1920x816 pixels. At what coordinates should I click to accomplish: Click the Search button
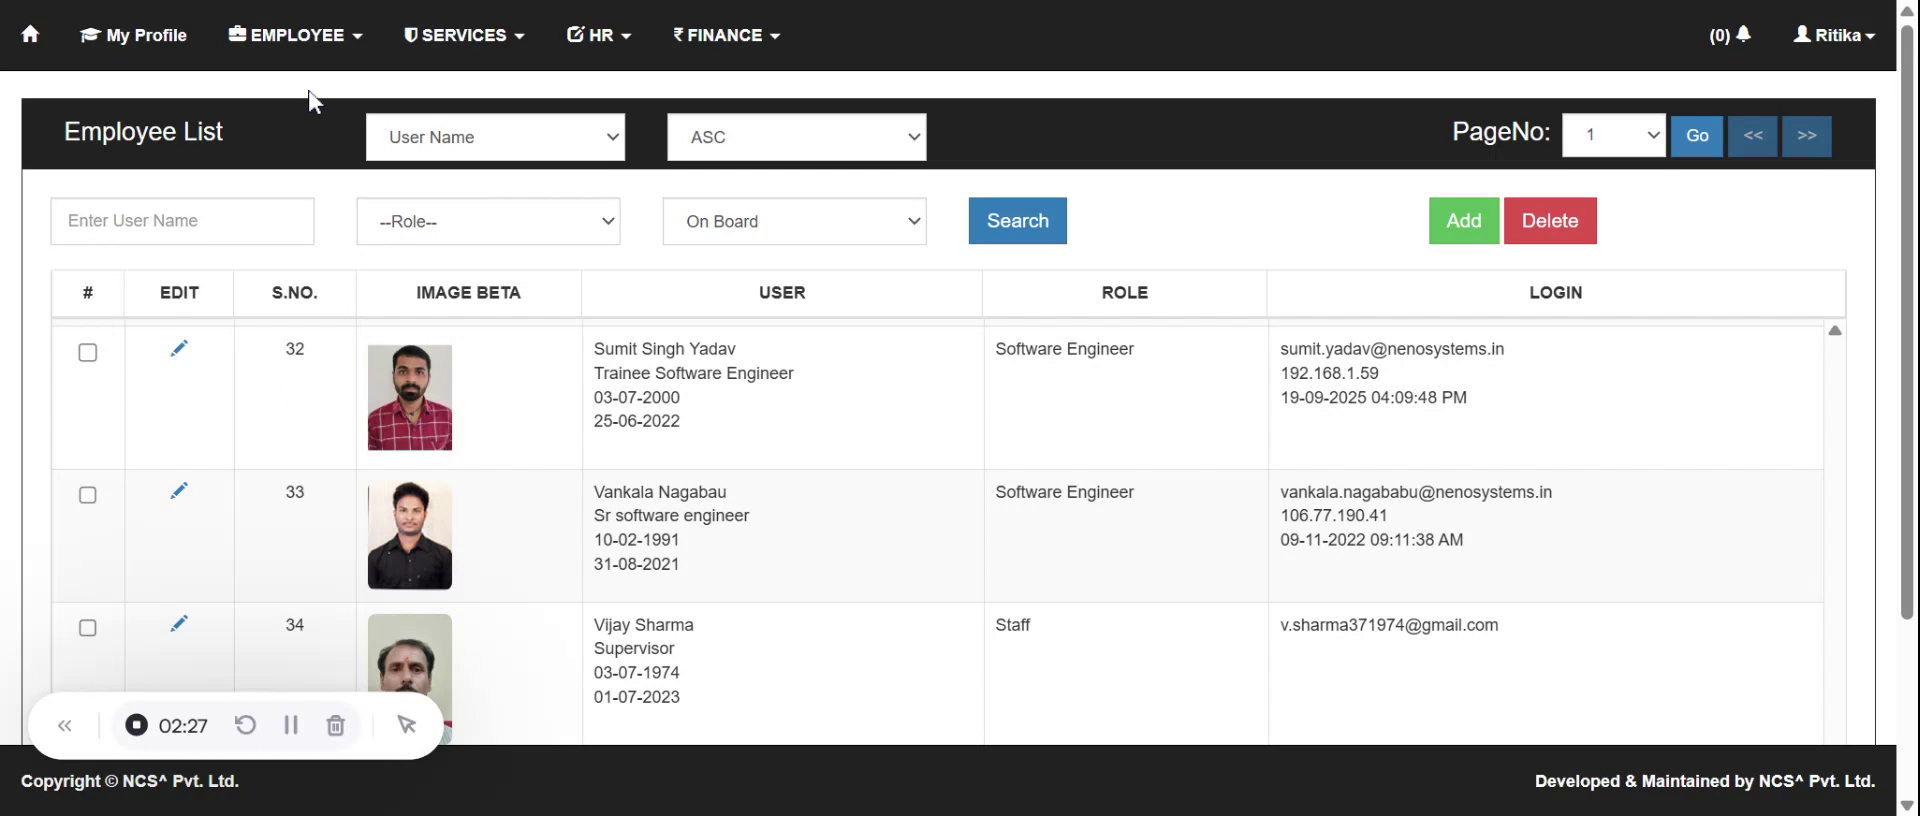click(1018, 221)
